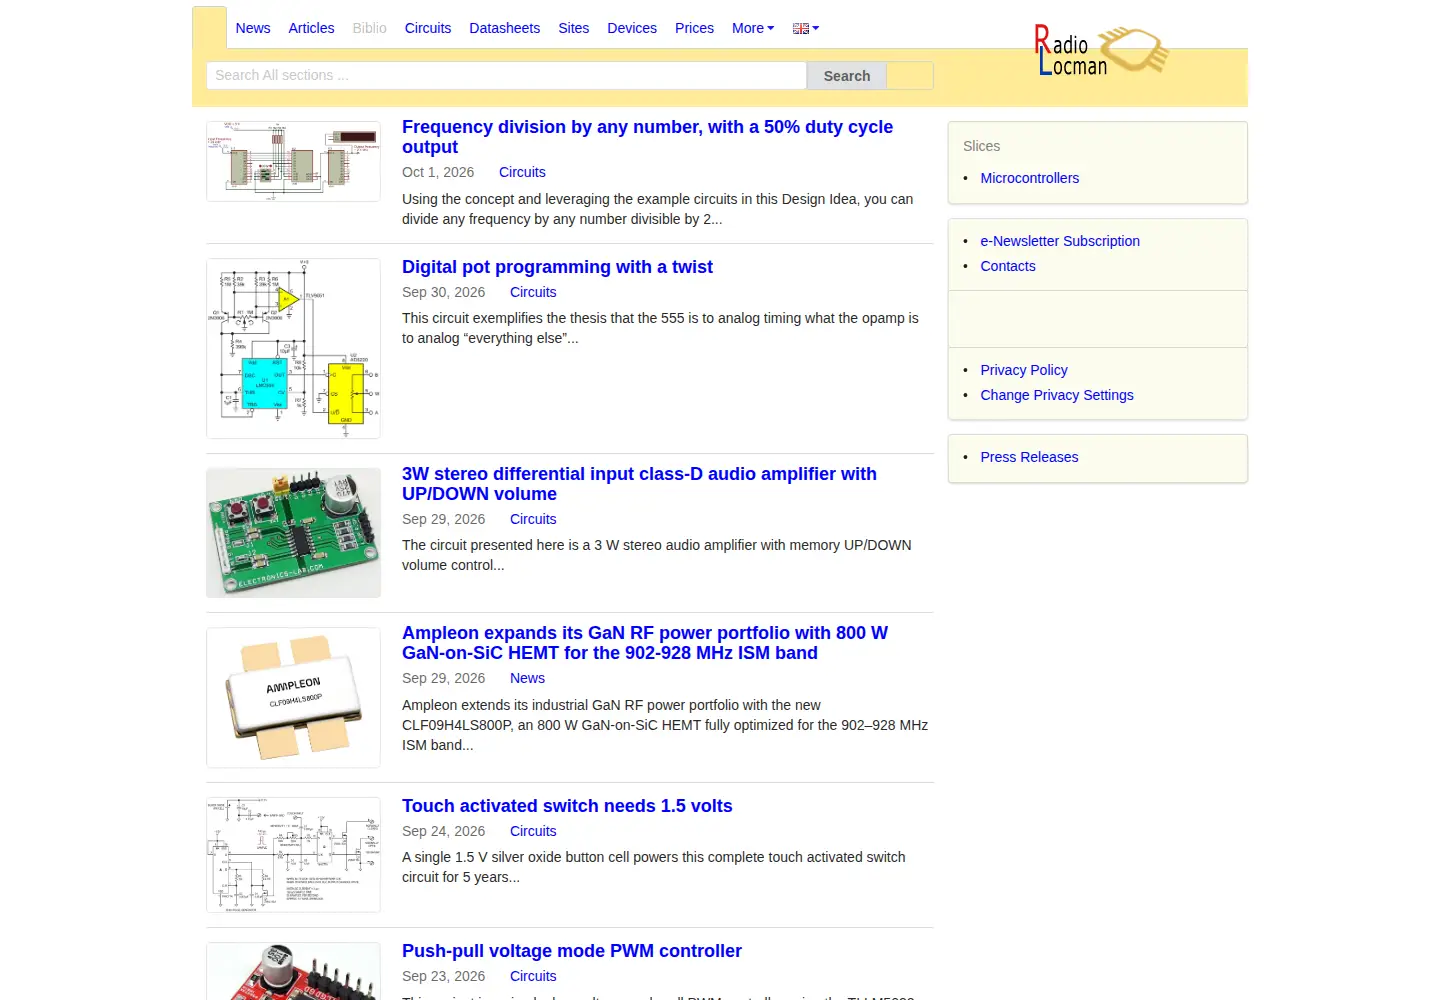Open the Touch activated switch article

[567, 806]
